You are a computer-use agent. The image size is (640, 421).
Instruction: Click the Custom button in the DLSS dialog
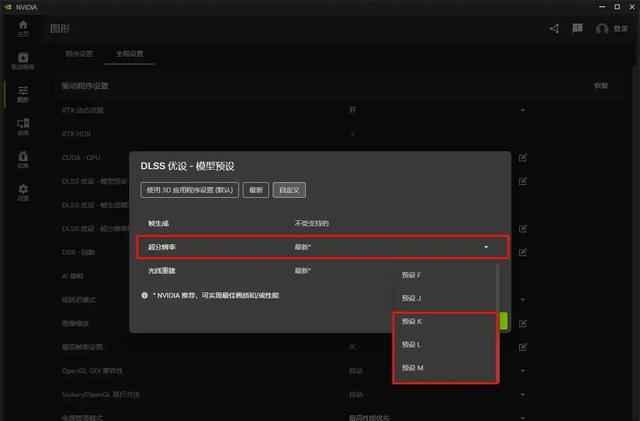point(289,190)
